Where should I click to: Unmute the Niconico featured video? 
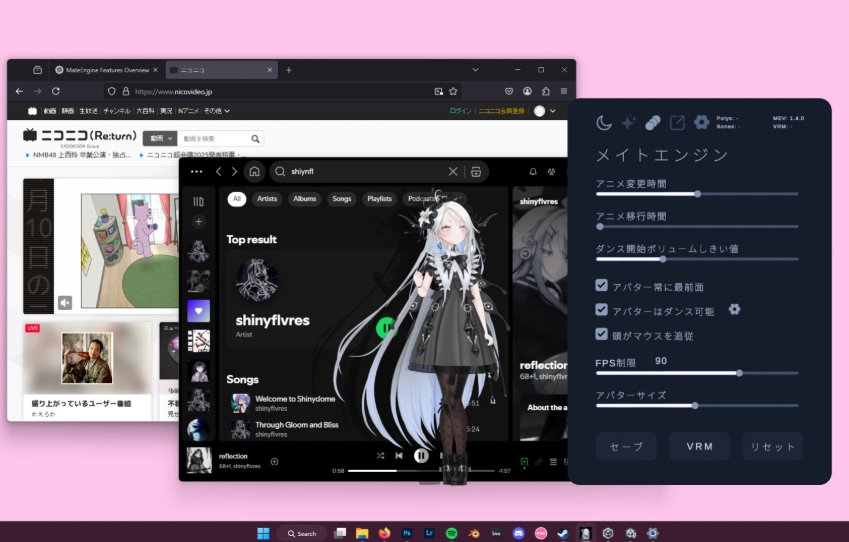pos(65,303)
